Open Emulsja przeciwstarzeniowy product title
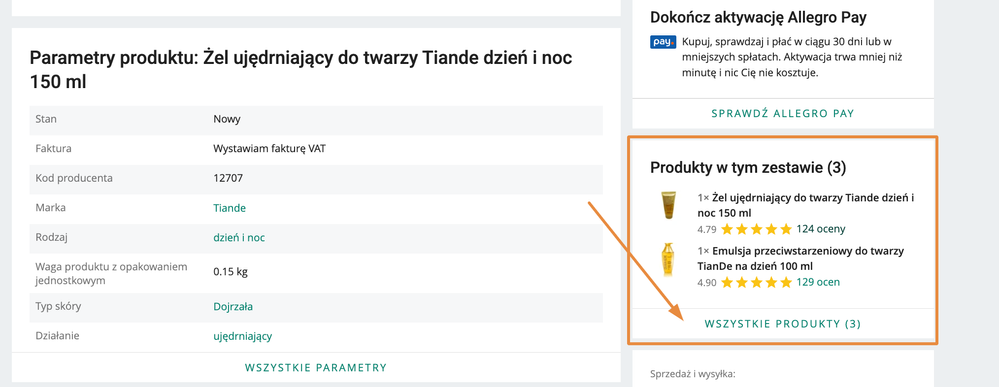999x387 pixels. (800, 258)
